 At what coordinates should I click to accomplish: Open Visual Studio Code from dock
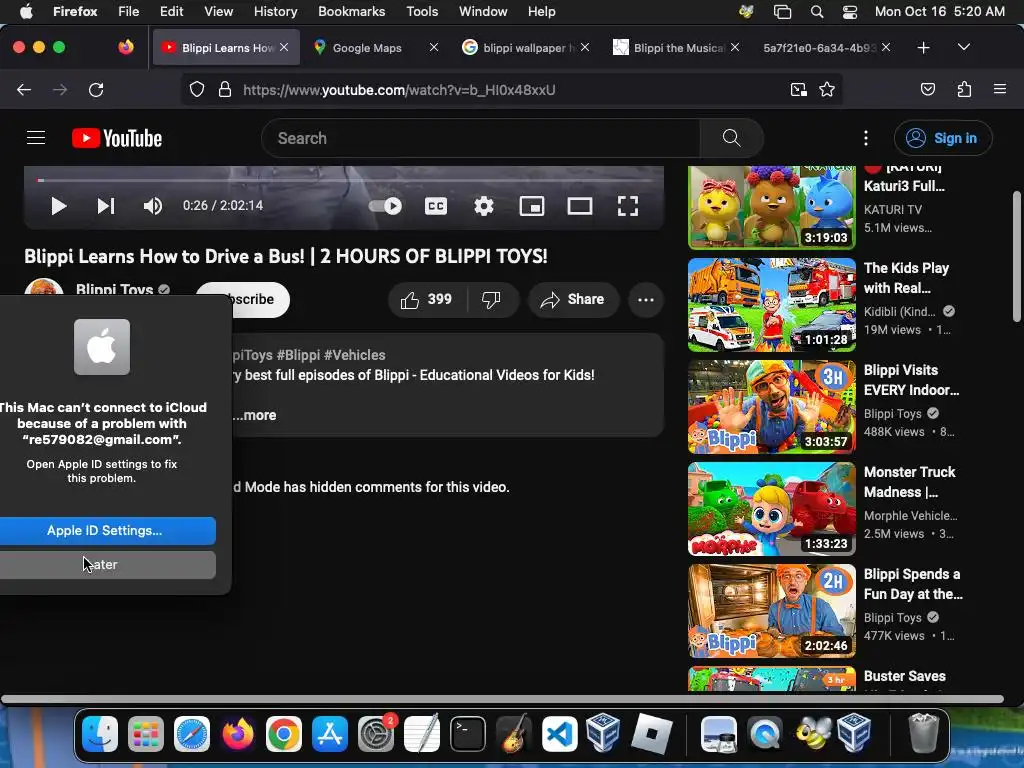560,734
